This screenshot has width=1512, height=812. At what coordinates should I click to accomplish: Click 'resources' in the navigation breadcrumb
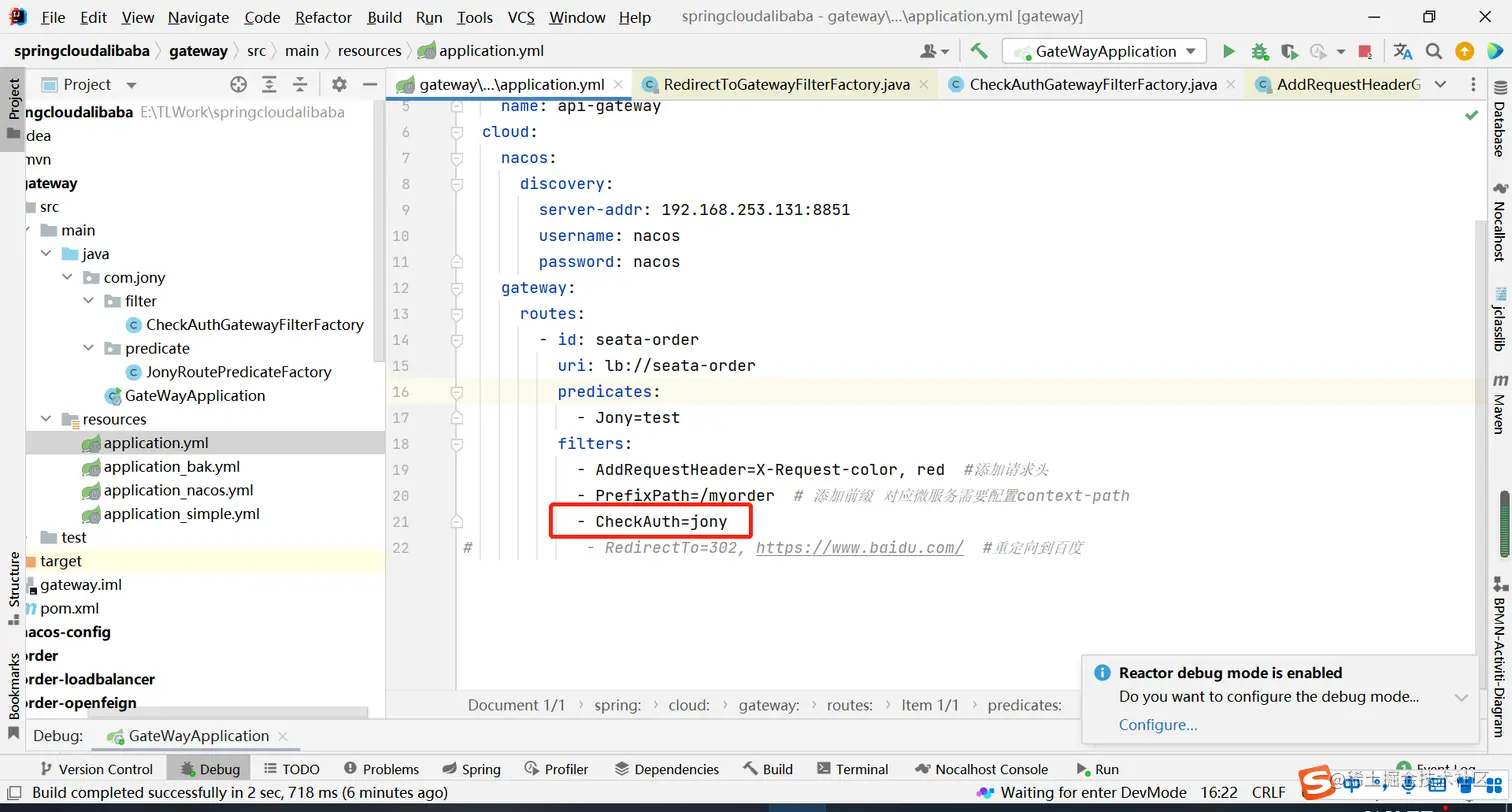(x=369, y=51)
